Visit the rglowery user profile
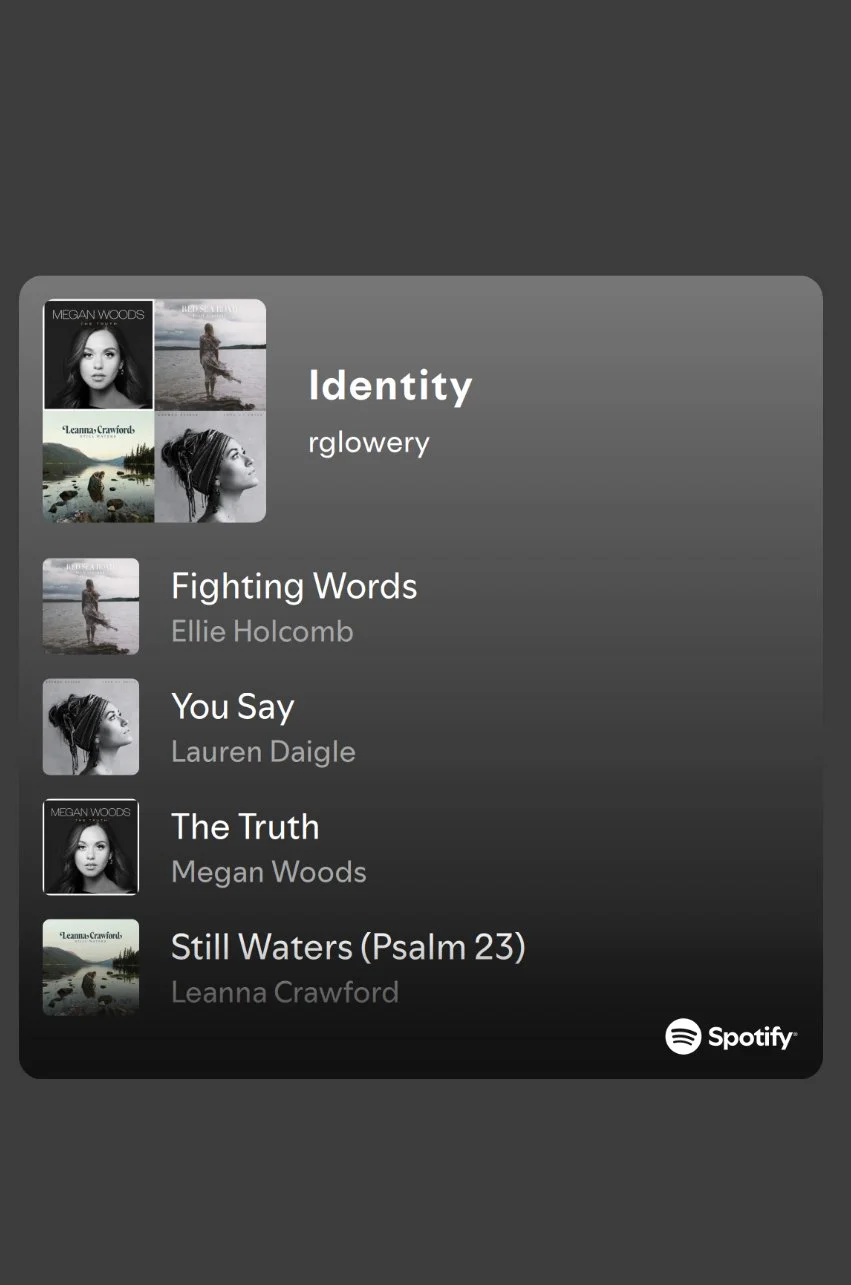 pyautogui.click(x=368, y=442)
